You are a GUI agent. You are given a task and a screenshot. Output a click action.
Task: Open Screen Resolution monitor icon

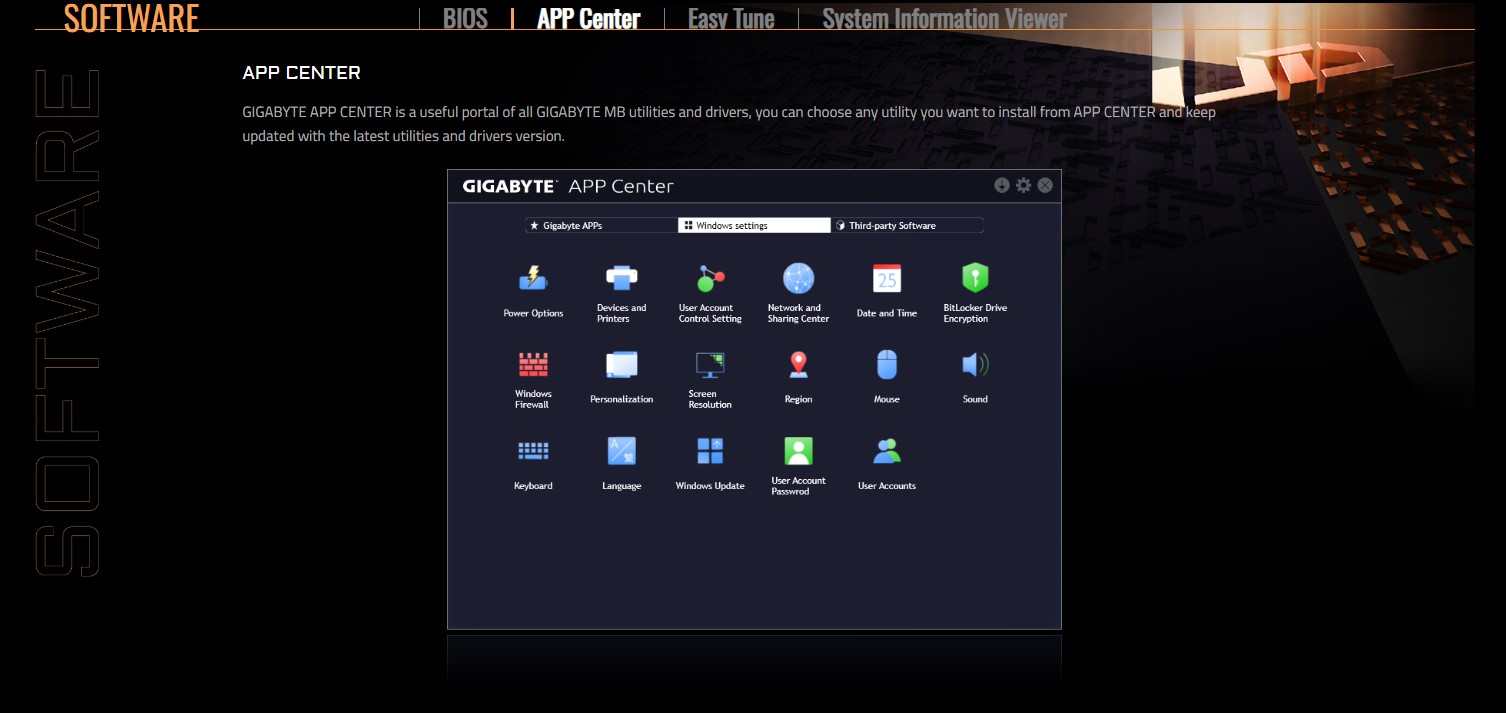pos(710,364)
